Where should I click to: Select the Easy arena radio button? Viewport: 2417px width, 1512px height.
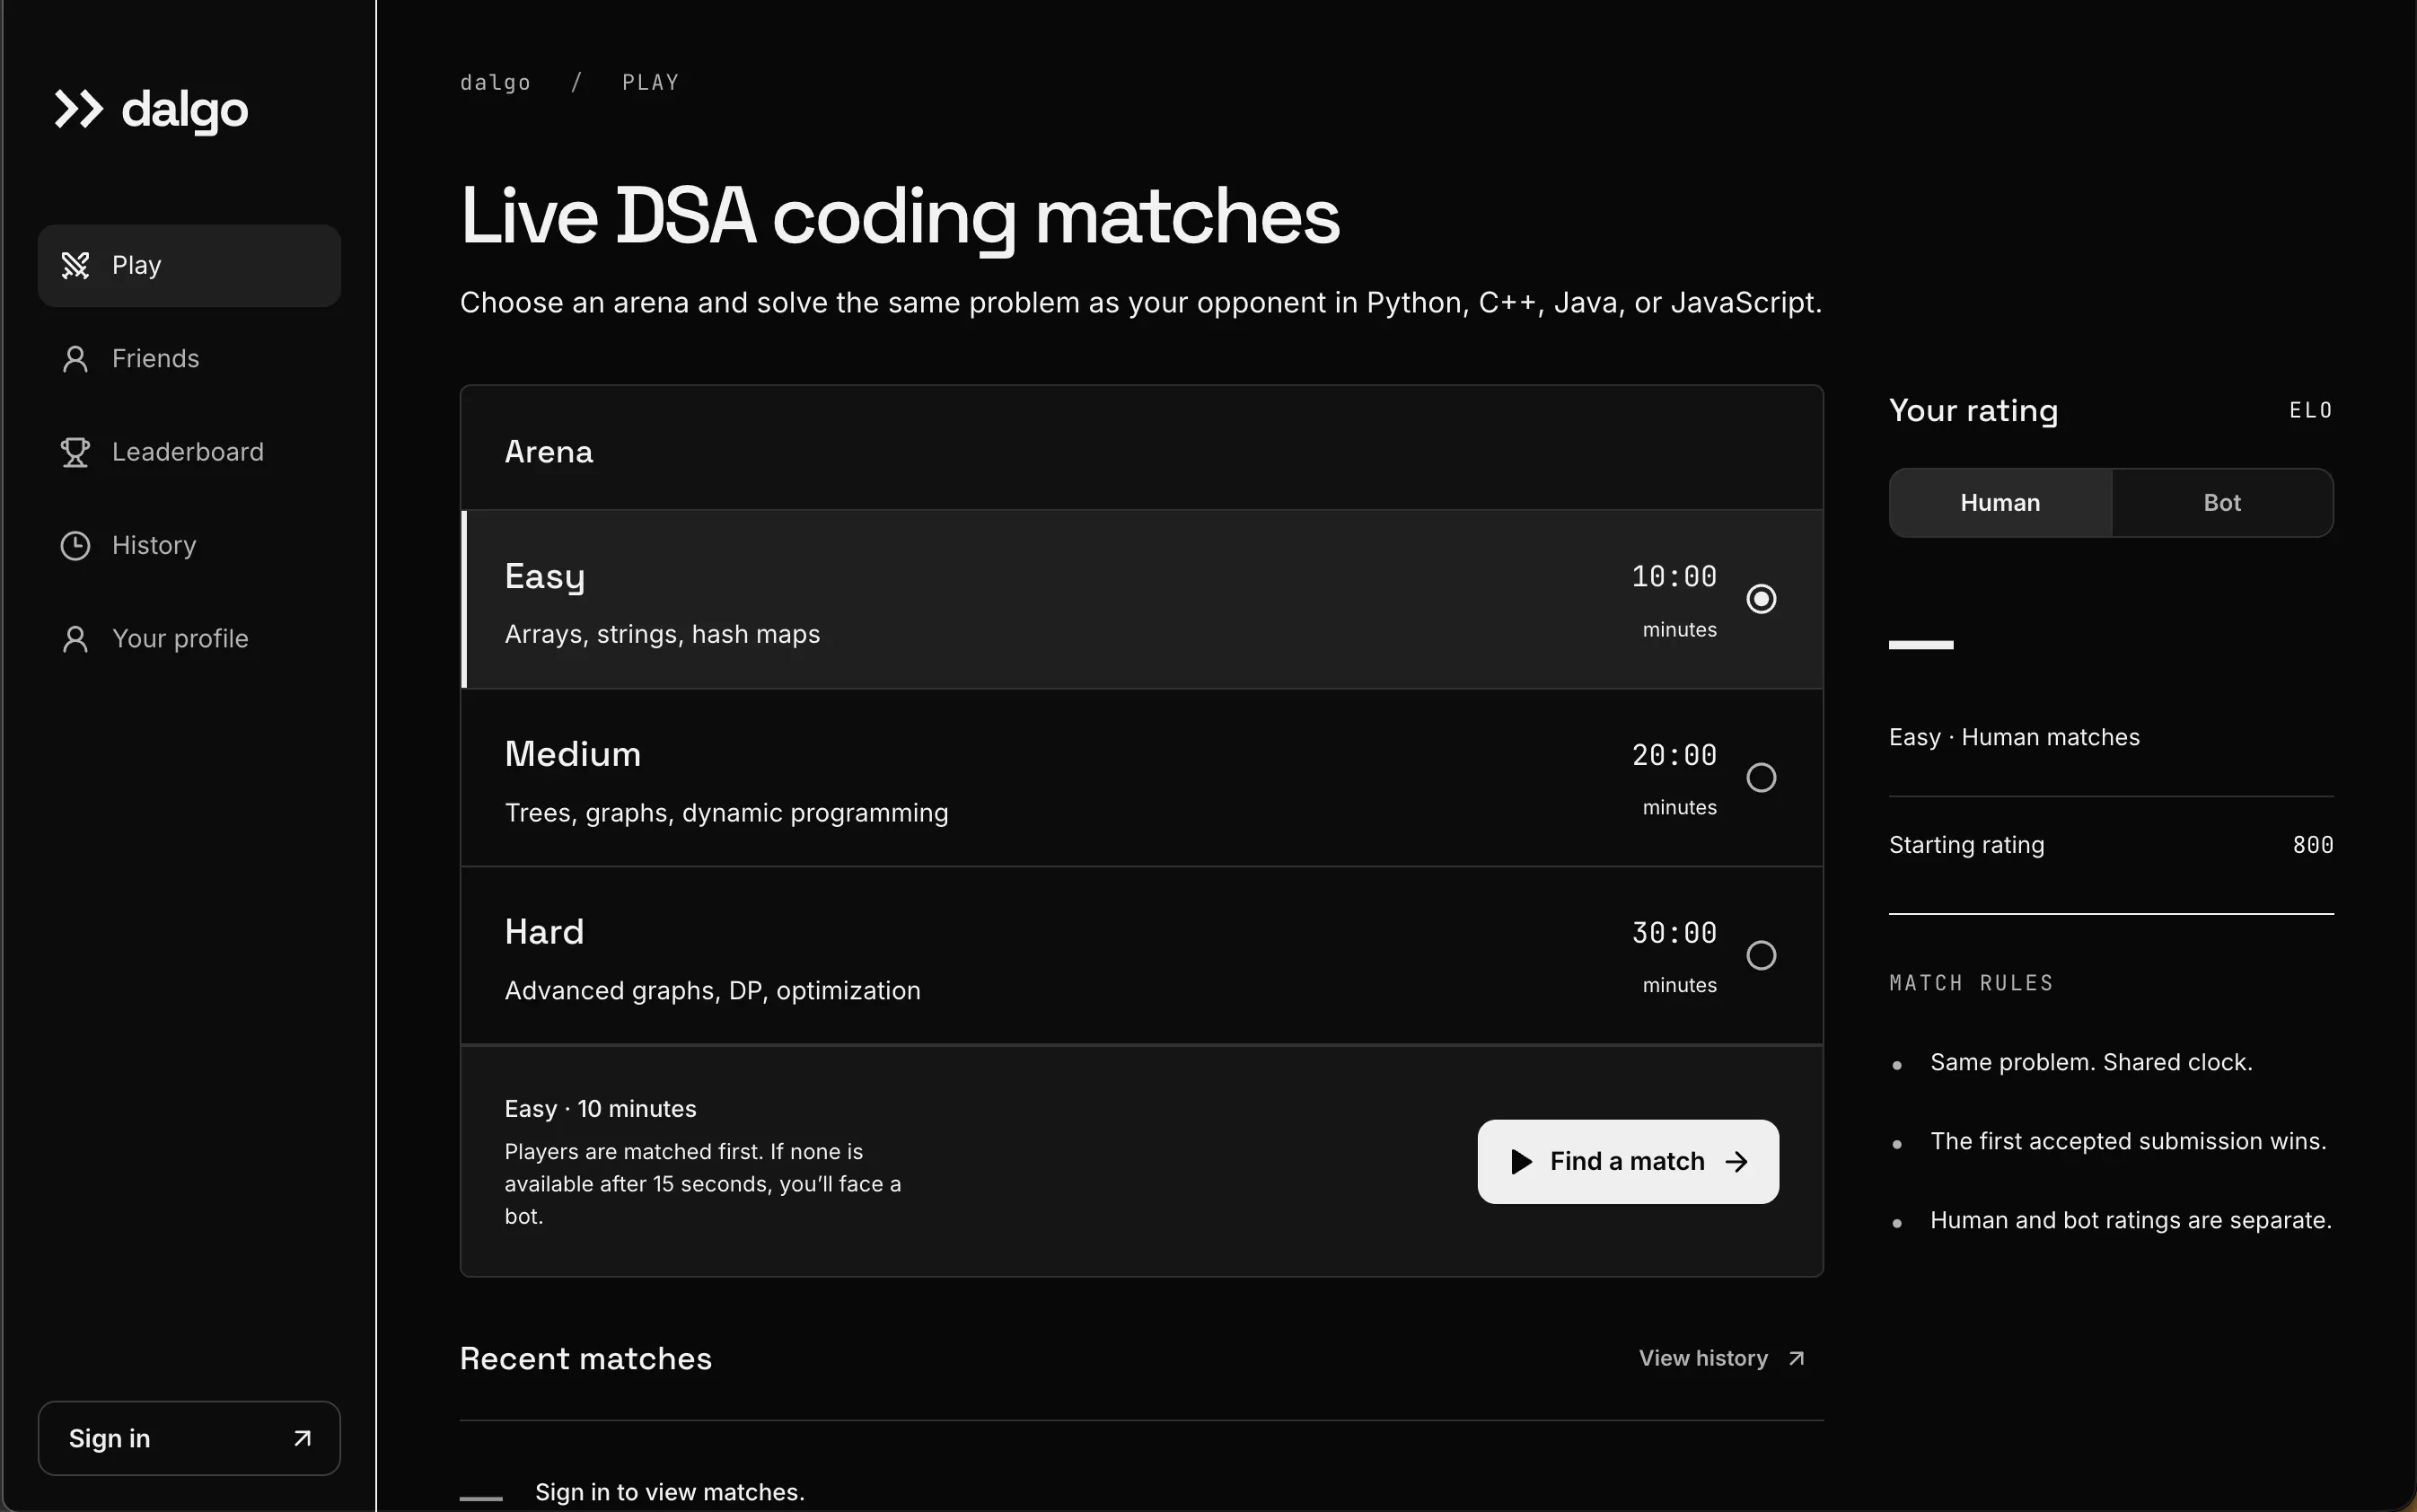point(1761,599)
